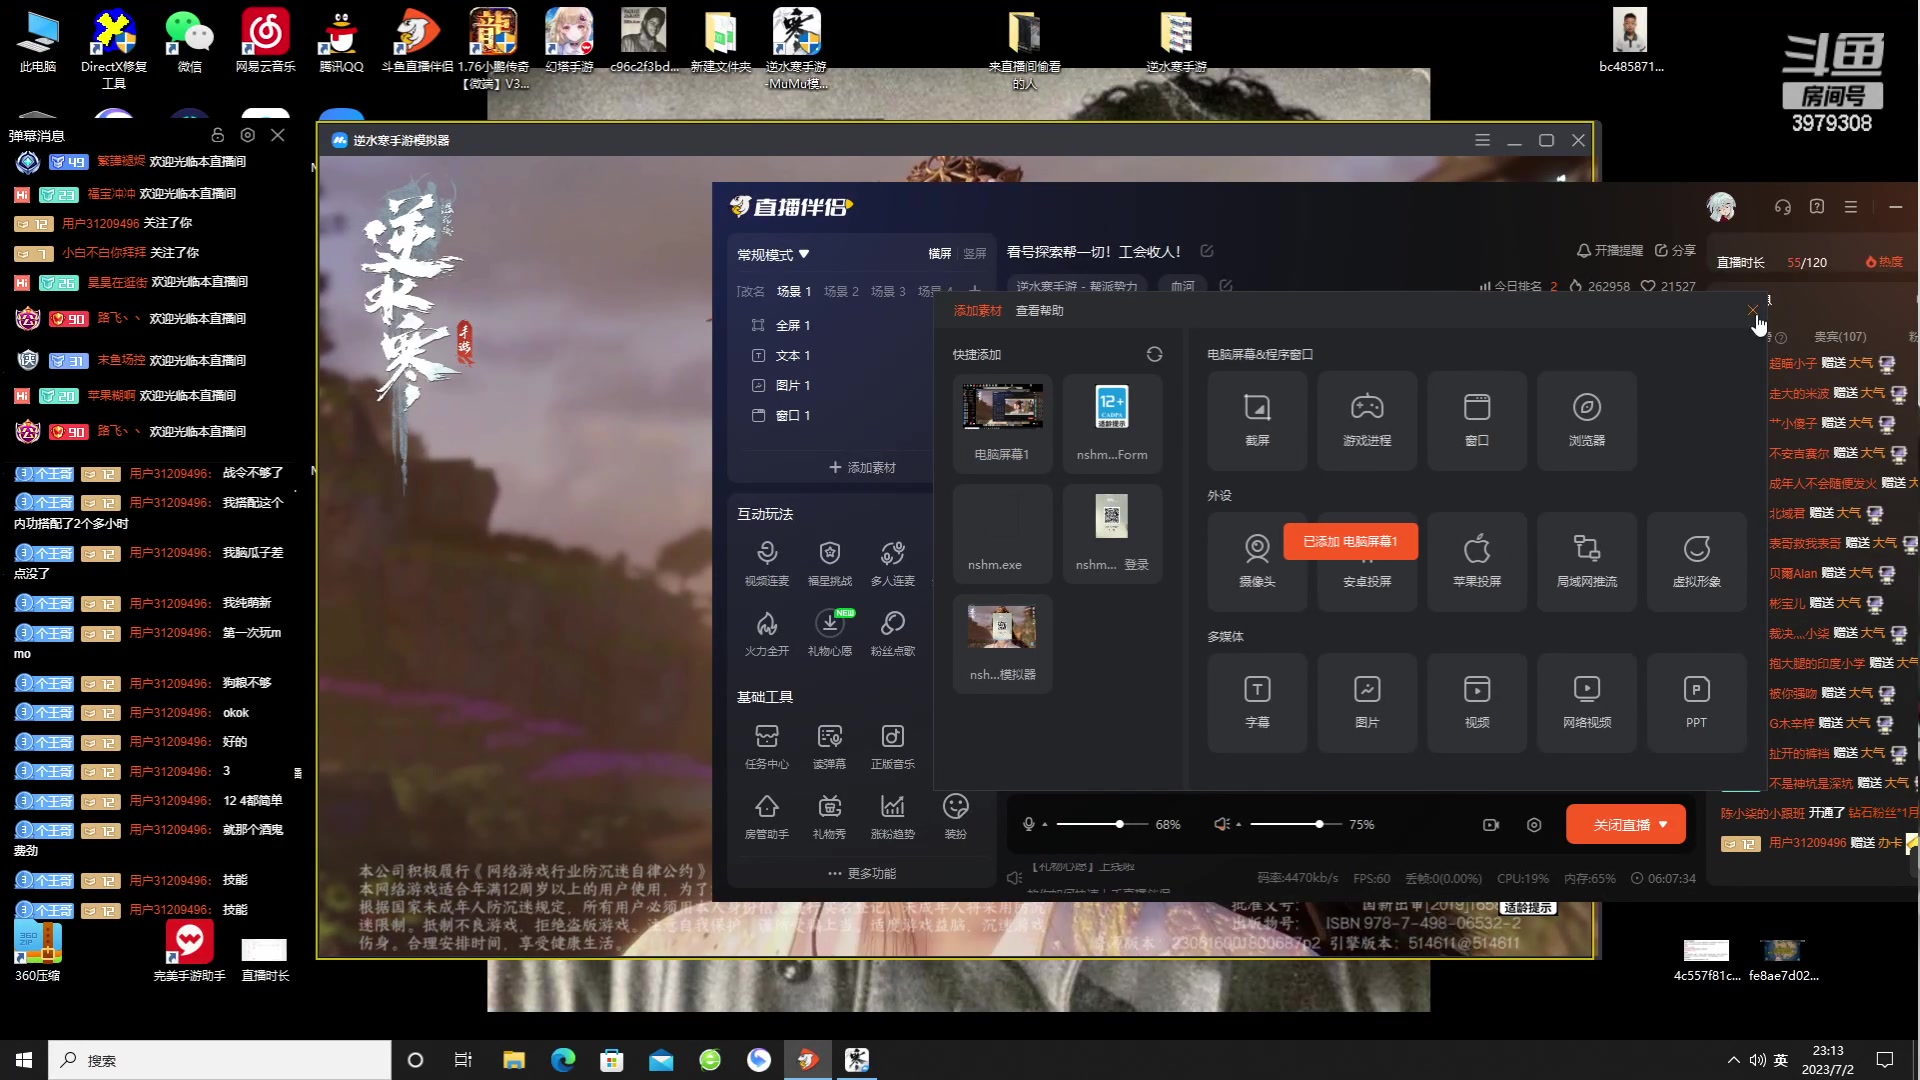Add a 摄像头 camera source

click(1257, 561)
